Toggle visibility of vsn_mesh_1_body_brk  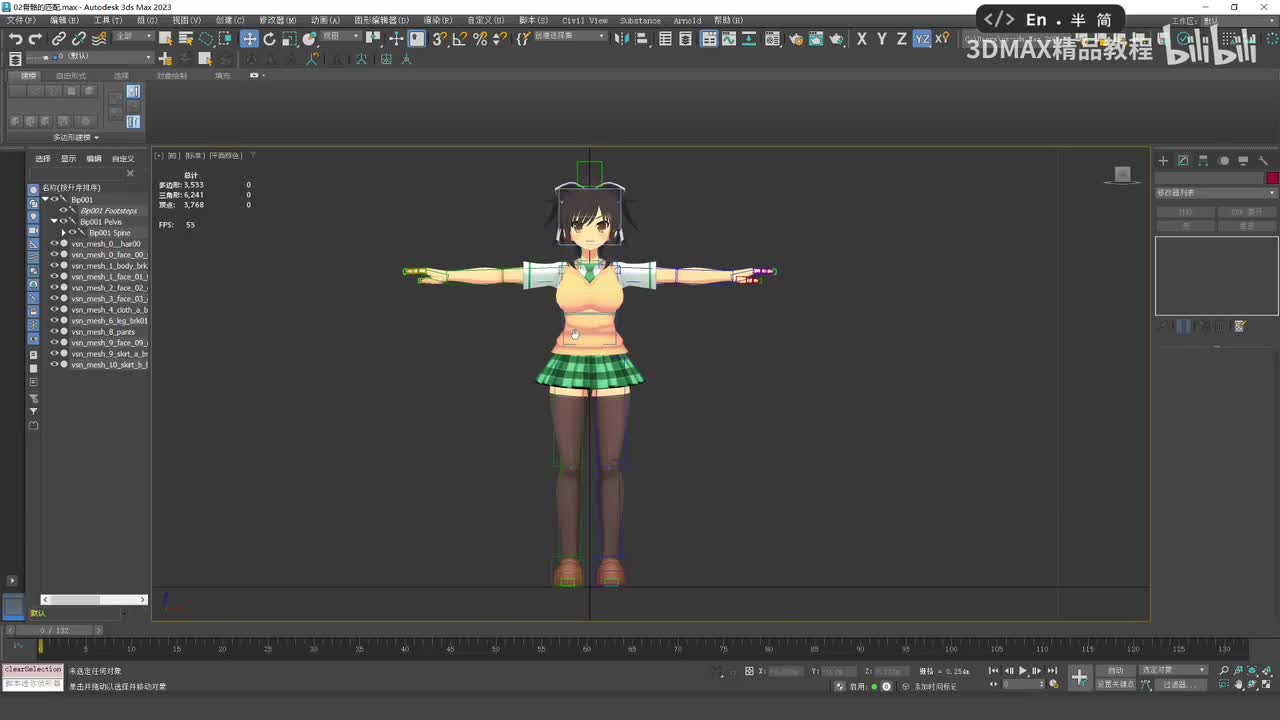click(55, 266)
